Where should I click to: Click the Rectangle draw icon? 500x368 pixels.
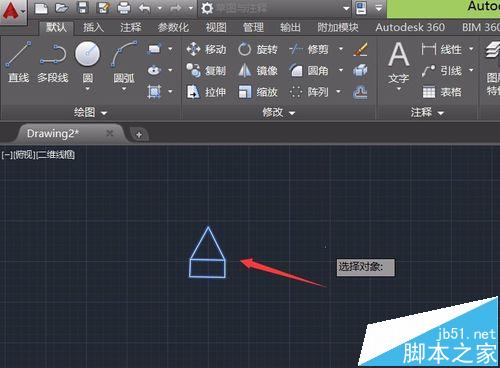tap(154, 49)
